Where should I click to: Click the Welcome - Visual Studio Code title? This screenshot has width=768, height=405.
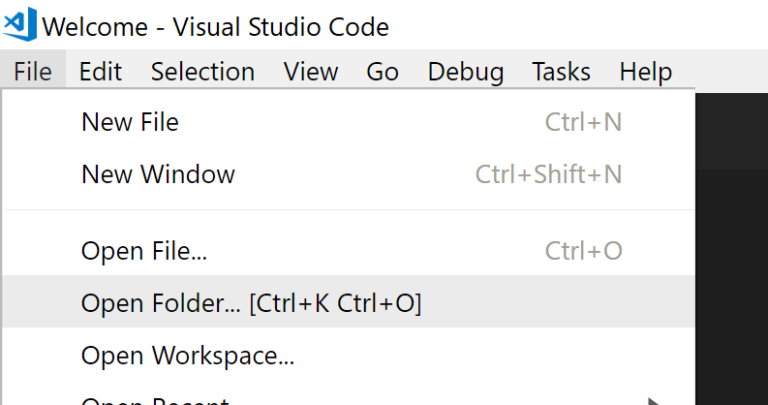pos(216,26)
